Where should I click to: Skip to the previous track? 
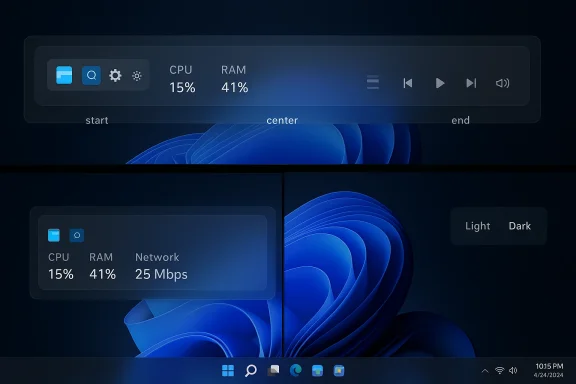coord(407,83)
